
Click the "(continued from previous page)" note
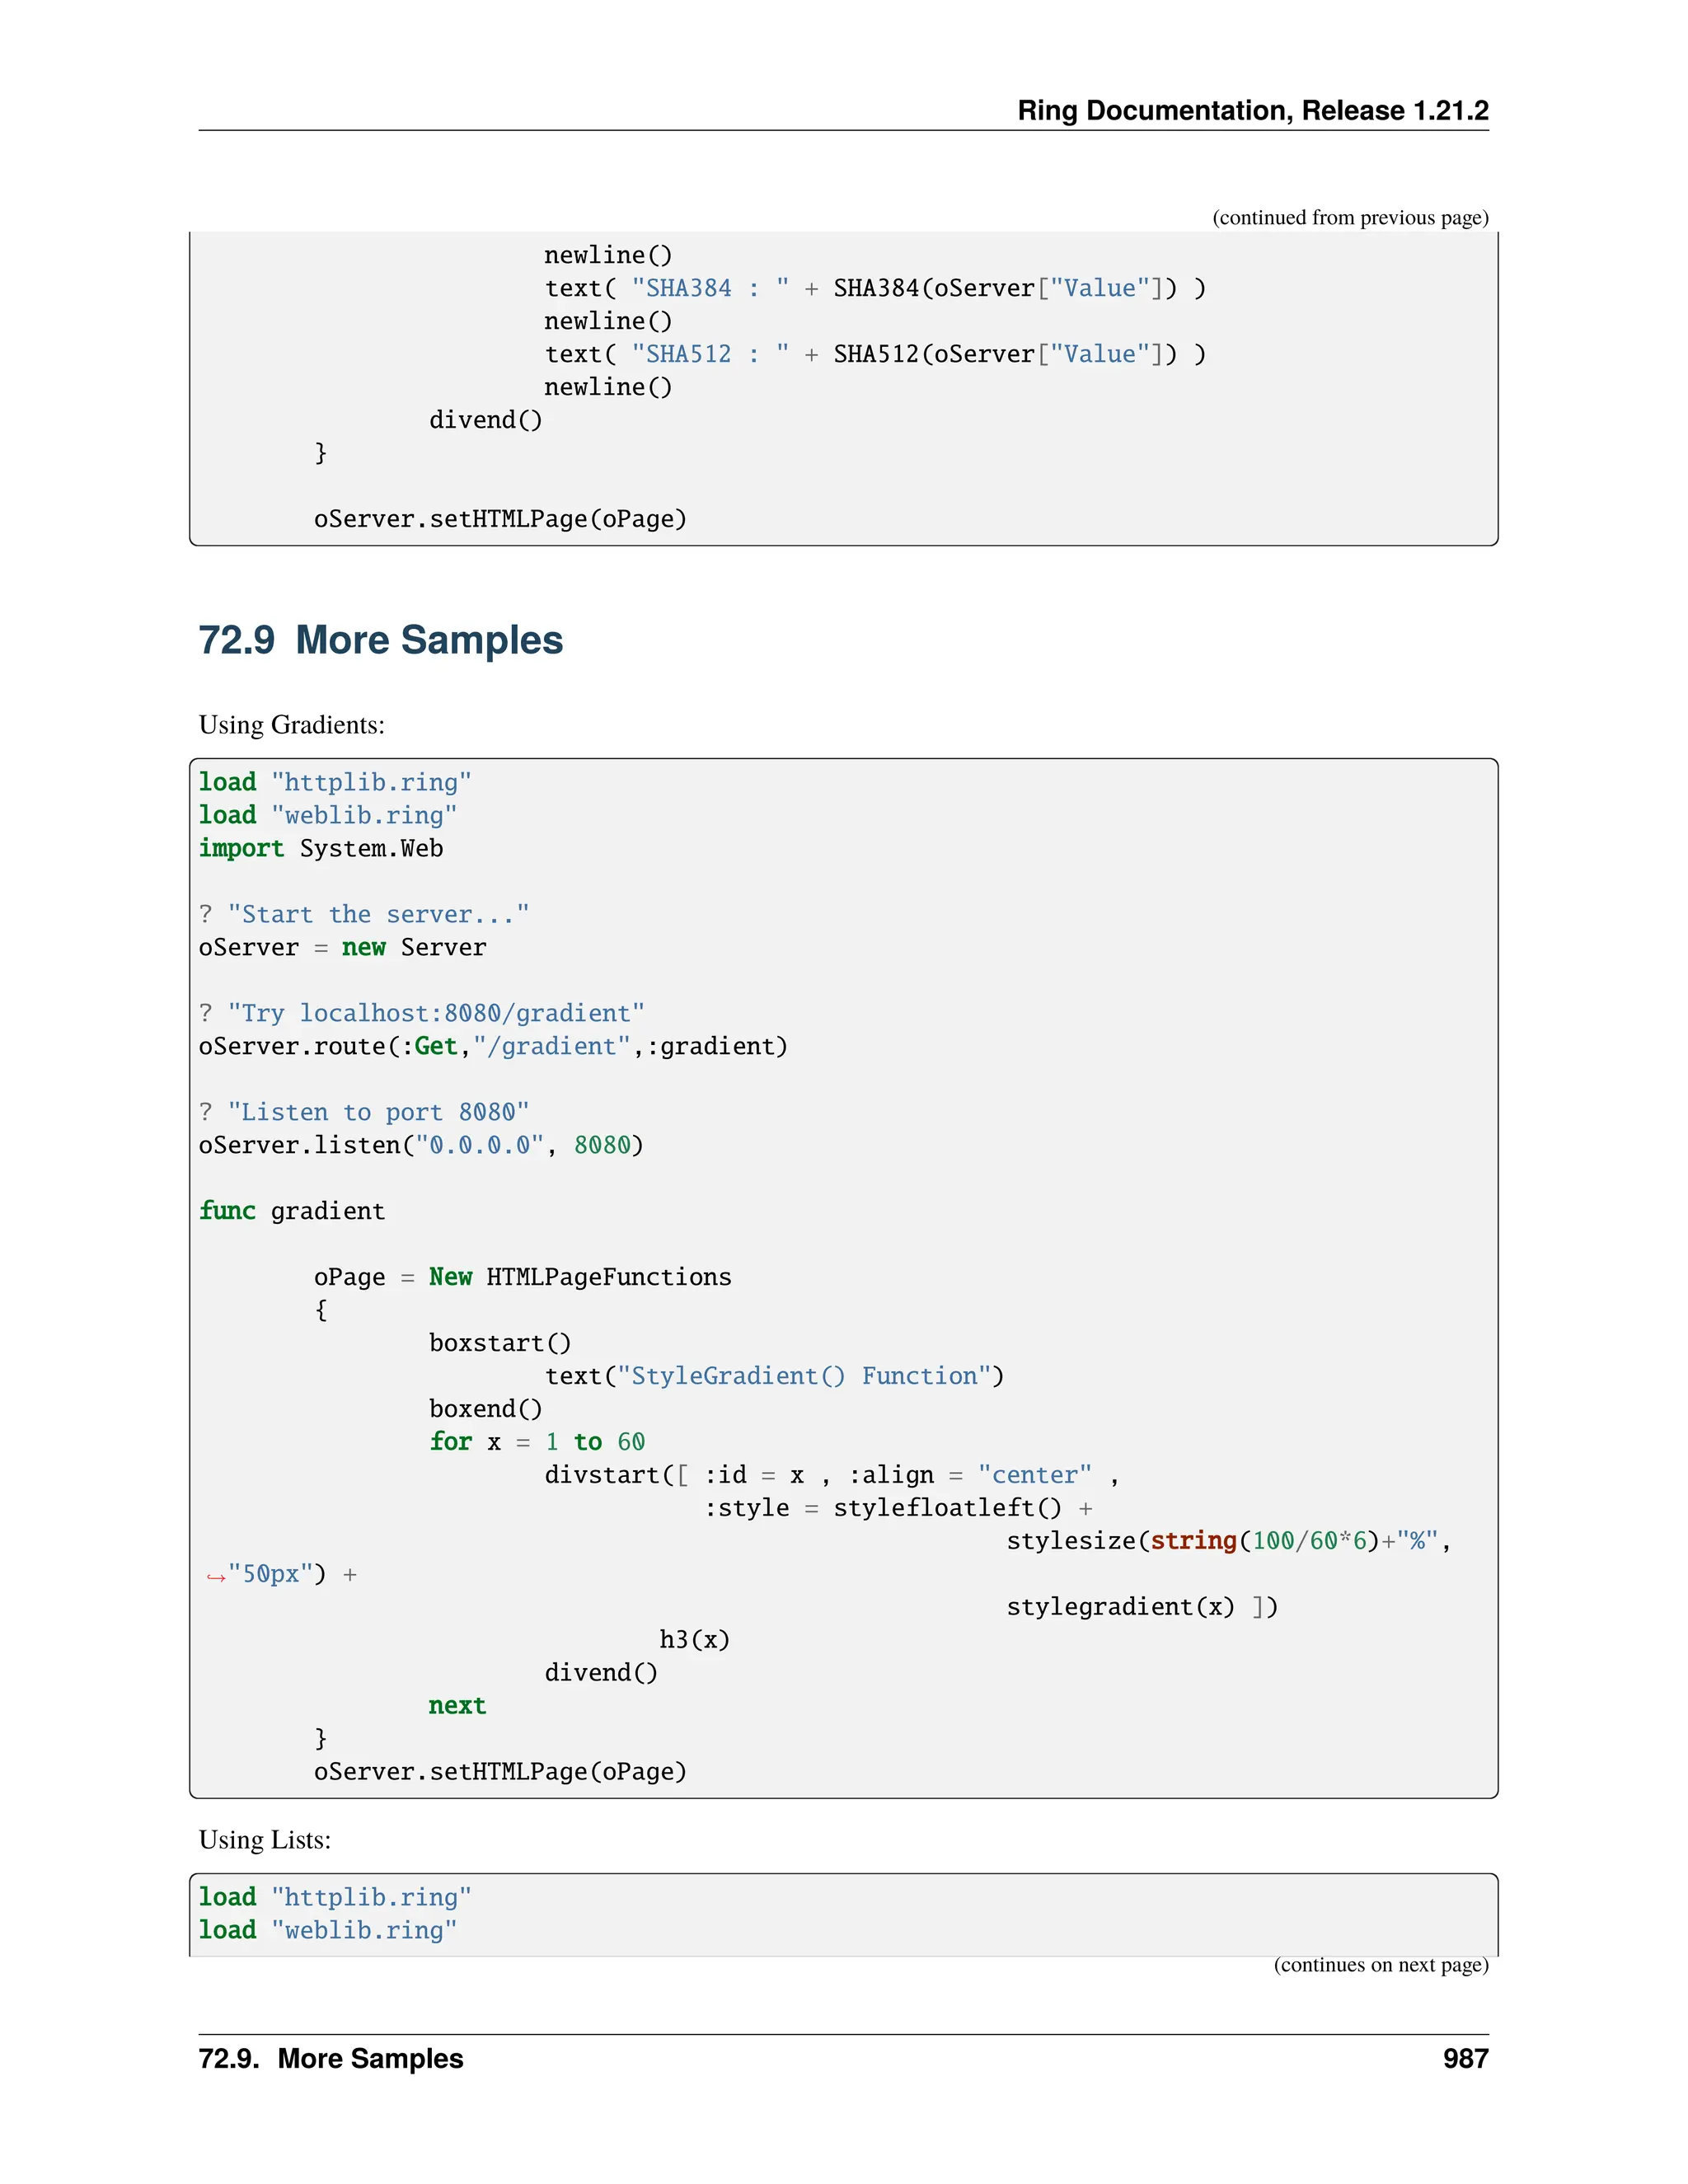pos(1349,218)
